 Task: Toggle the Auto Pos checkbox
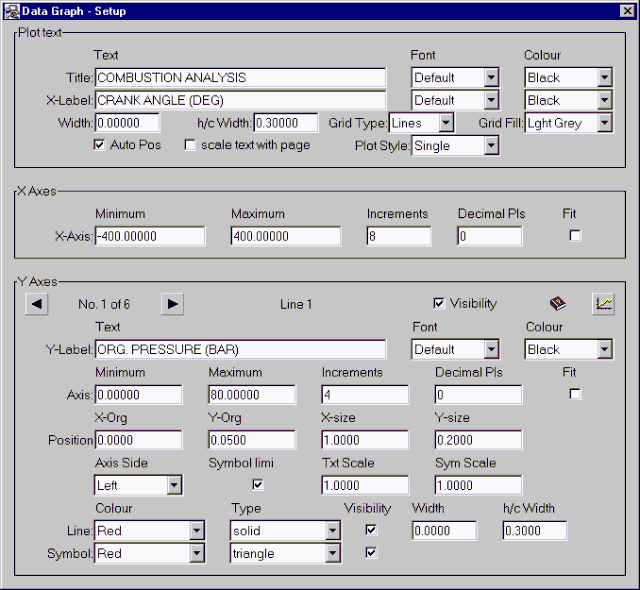pos(99,145)
